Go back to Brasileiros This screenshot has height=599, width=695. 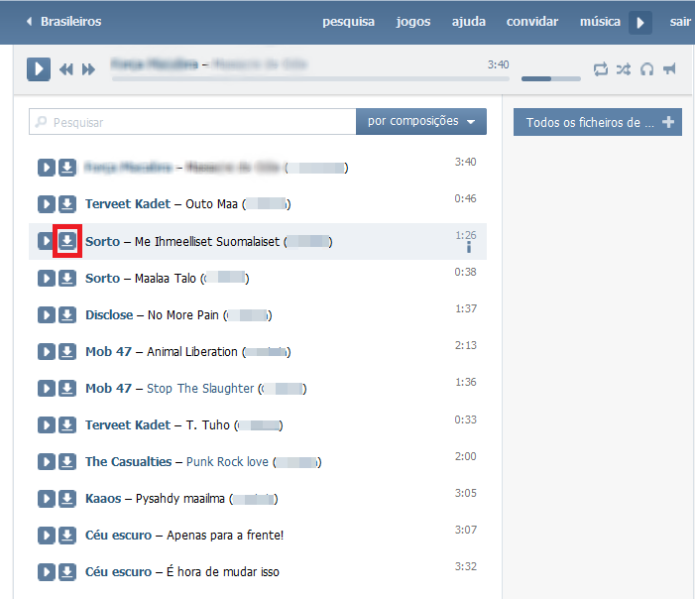64,21
